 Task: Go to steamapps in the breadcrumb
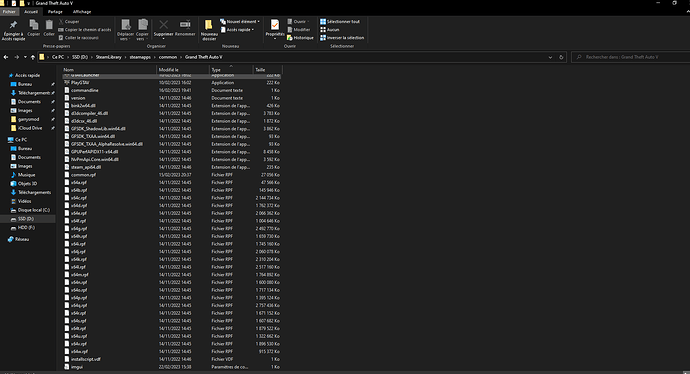(x=140, y=57)
